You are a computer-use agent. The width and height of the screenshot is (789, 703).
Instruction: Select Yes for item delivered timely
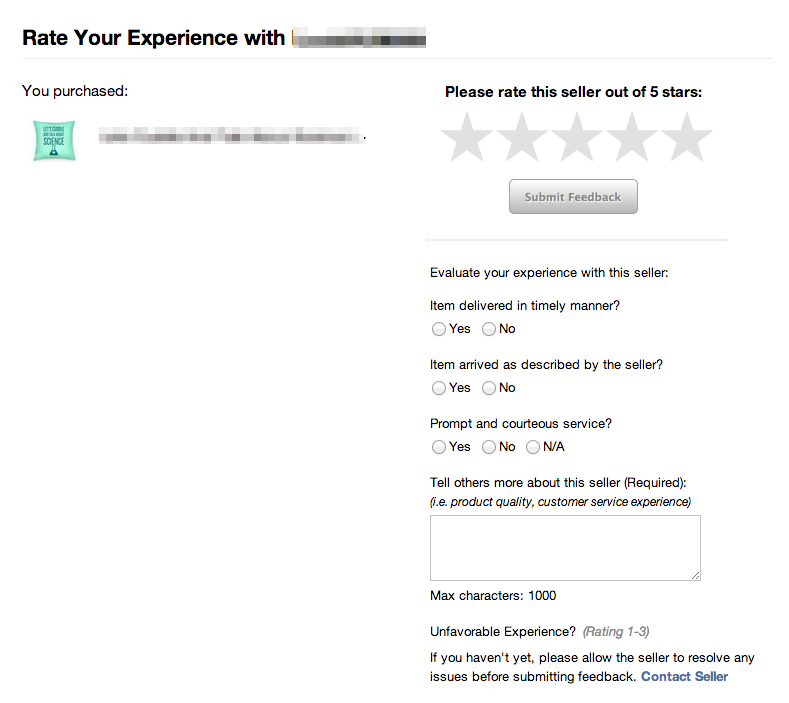(x=439, y=329)
